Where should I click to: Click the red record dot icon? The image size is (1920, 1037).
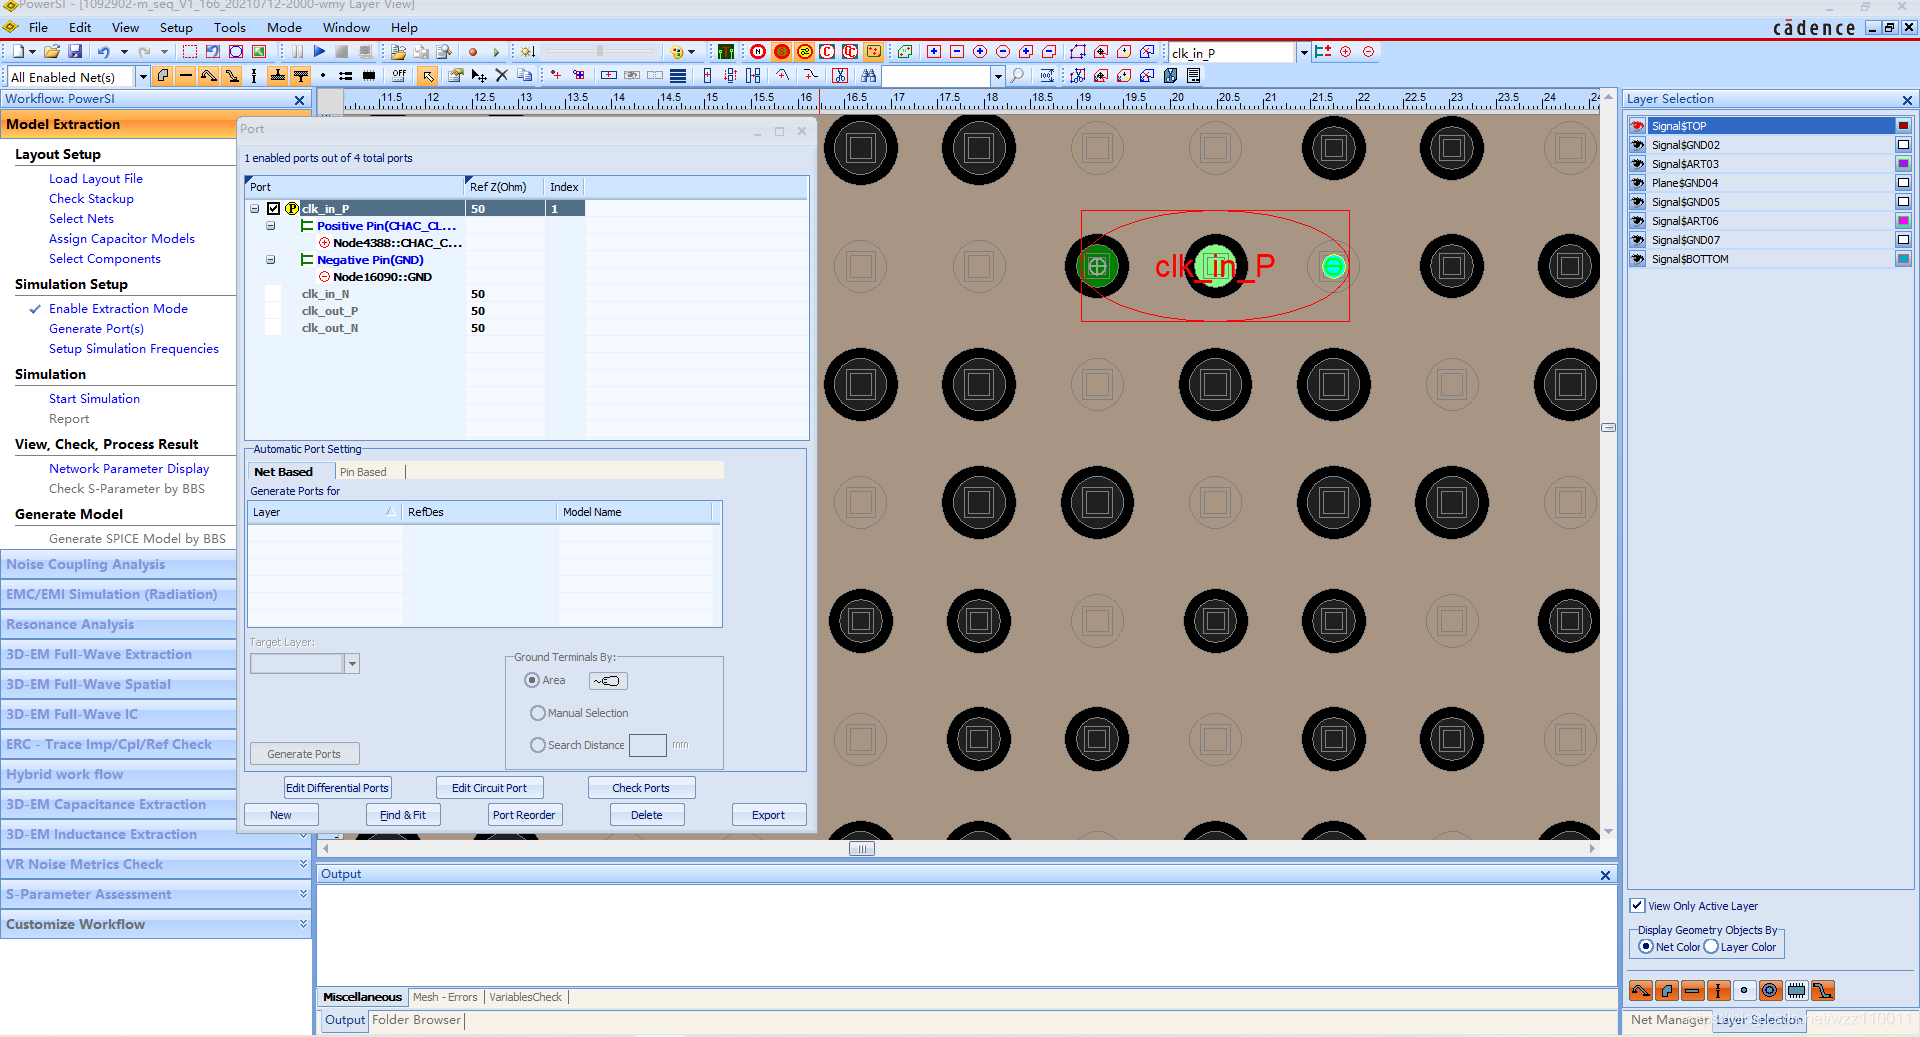(473, 52)
